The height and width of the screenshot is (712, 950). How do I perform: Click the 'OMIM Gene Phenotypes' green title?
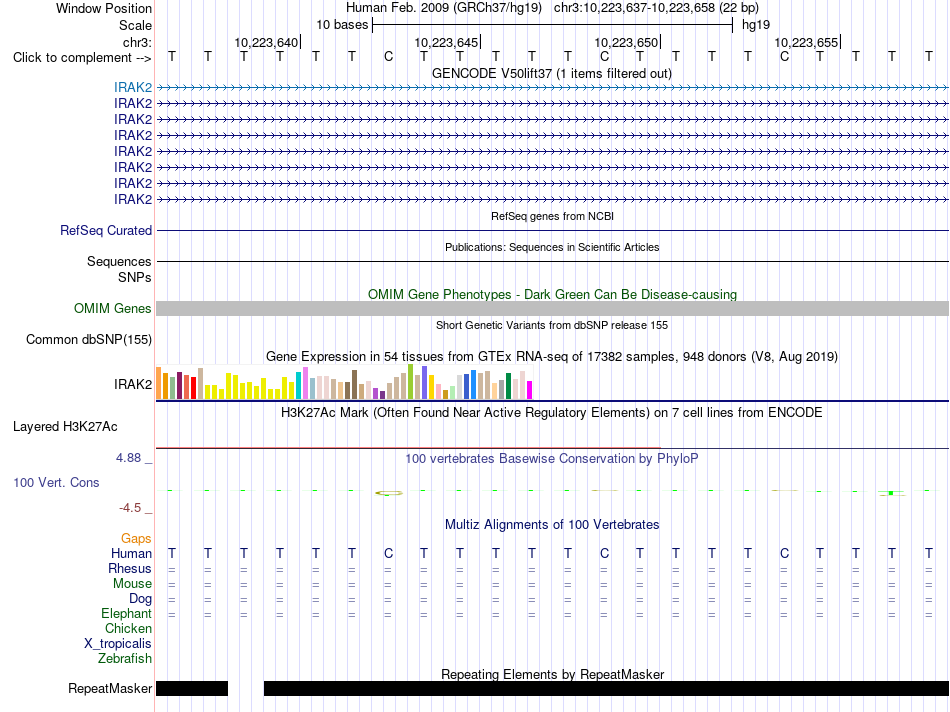(x=553, y=294)
